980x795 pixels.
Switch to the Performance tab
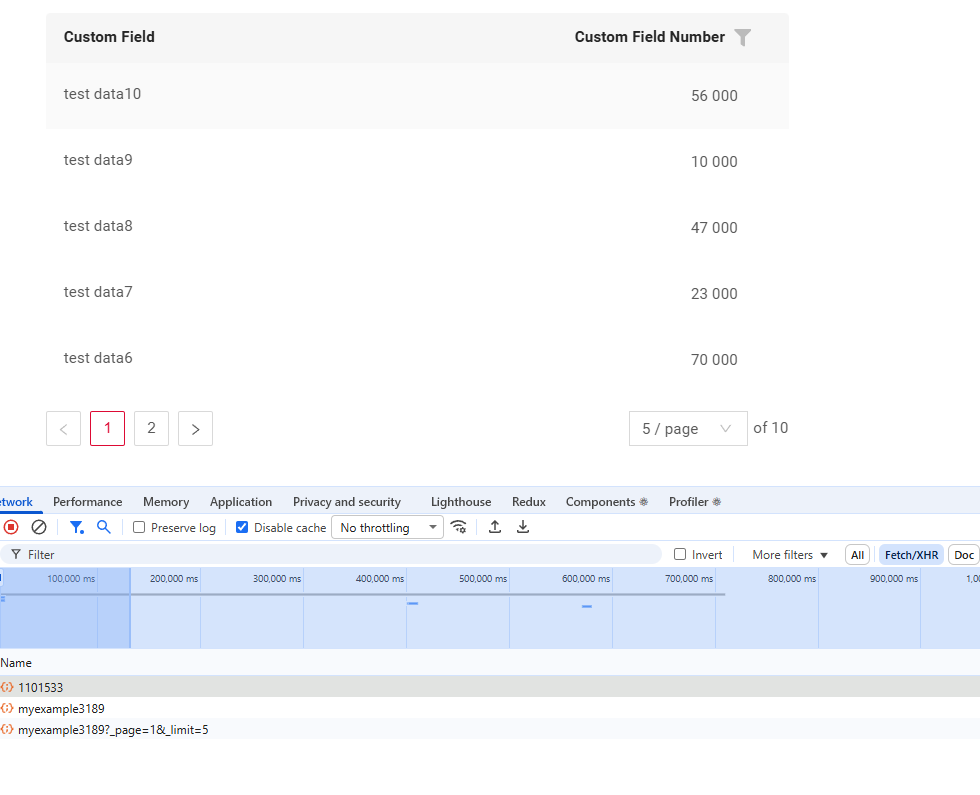[87, 502]
